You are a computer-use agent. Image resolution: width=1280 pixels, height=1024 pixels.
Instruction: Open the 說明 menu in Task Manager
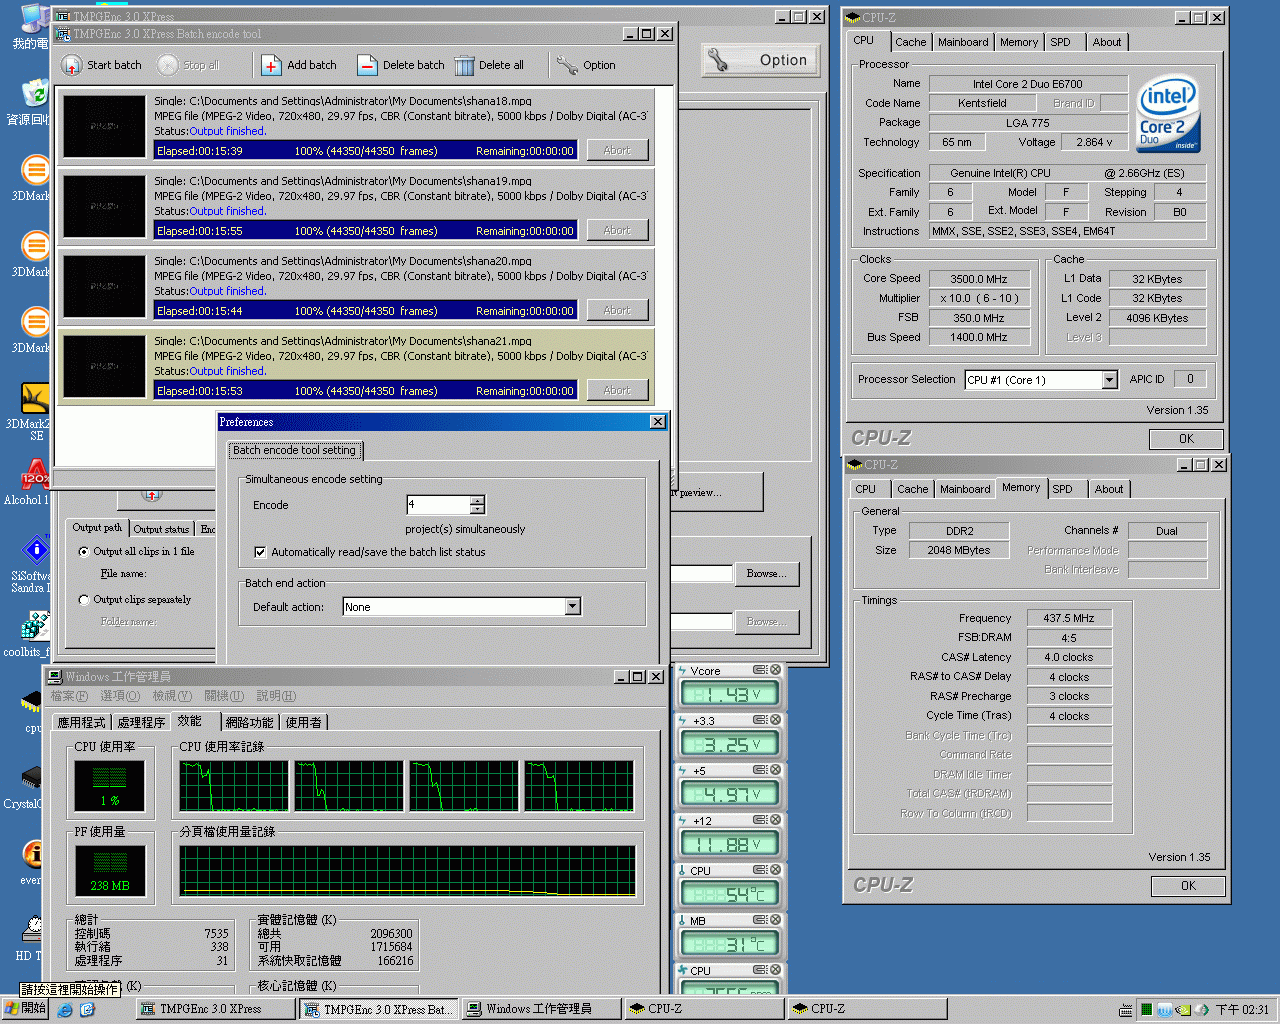pyautogui.click(x=276, y=696)
